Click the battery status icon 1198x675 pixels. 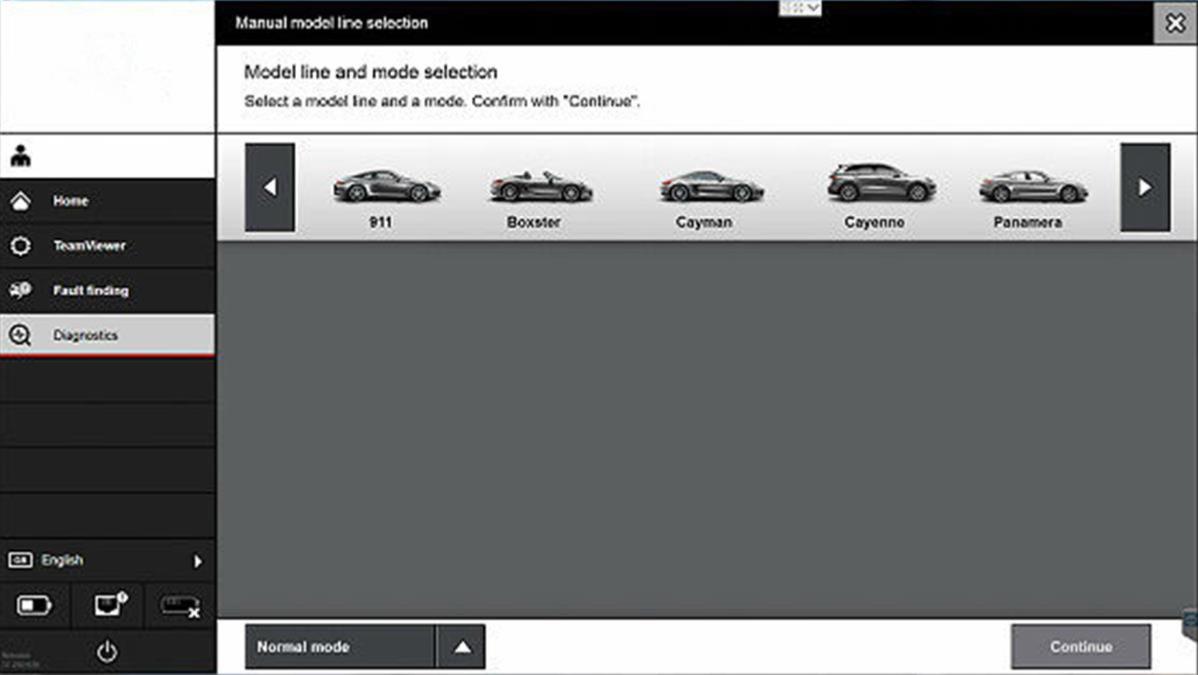[34, 605]
